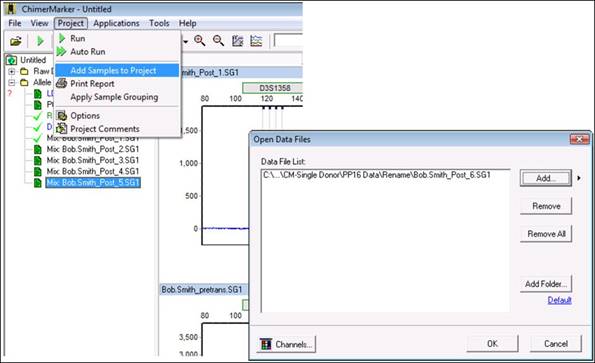This screenshot has height=363, width=595.
Task: Click the zoom out magnifier icon
Action: 219,41
